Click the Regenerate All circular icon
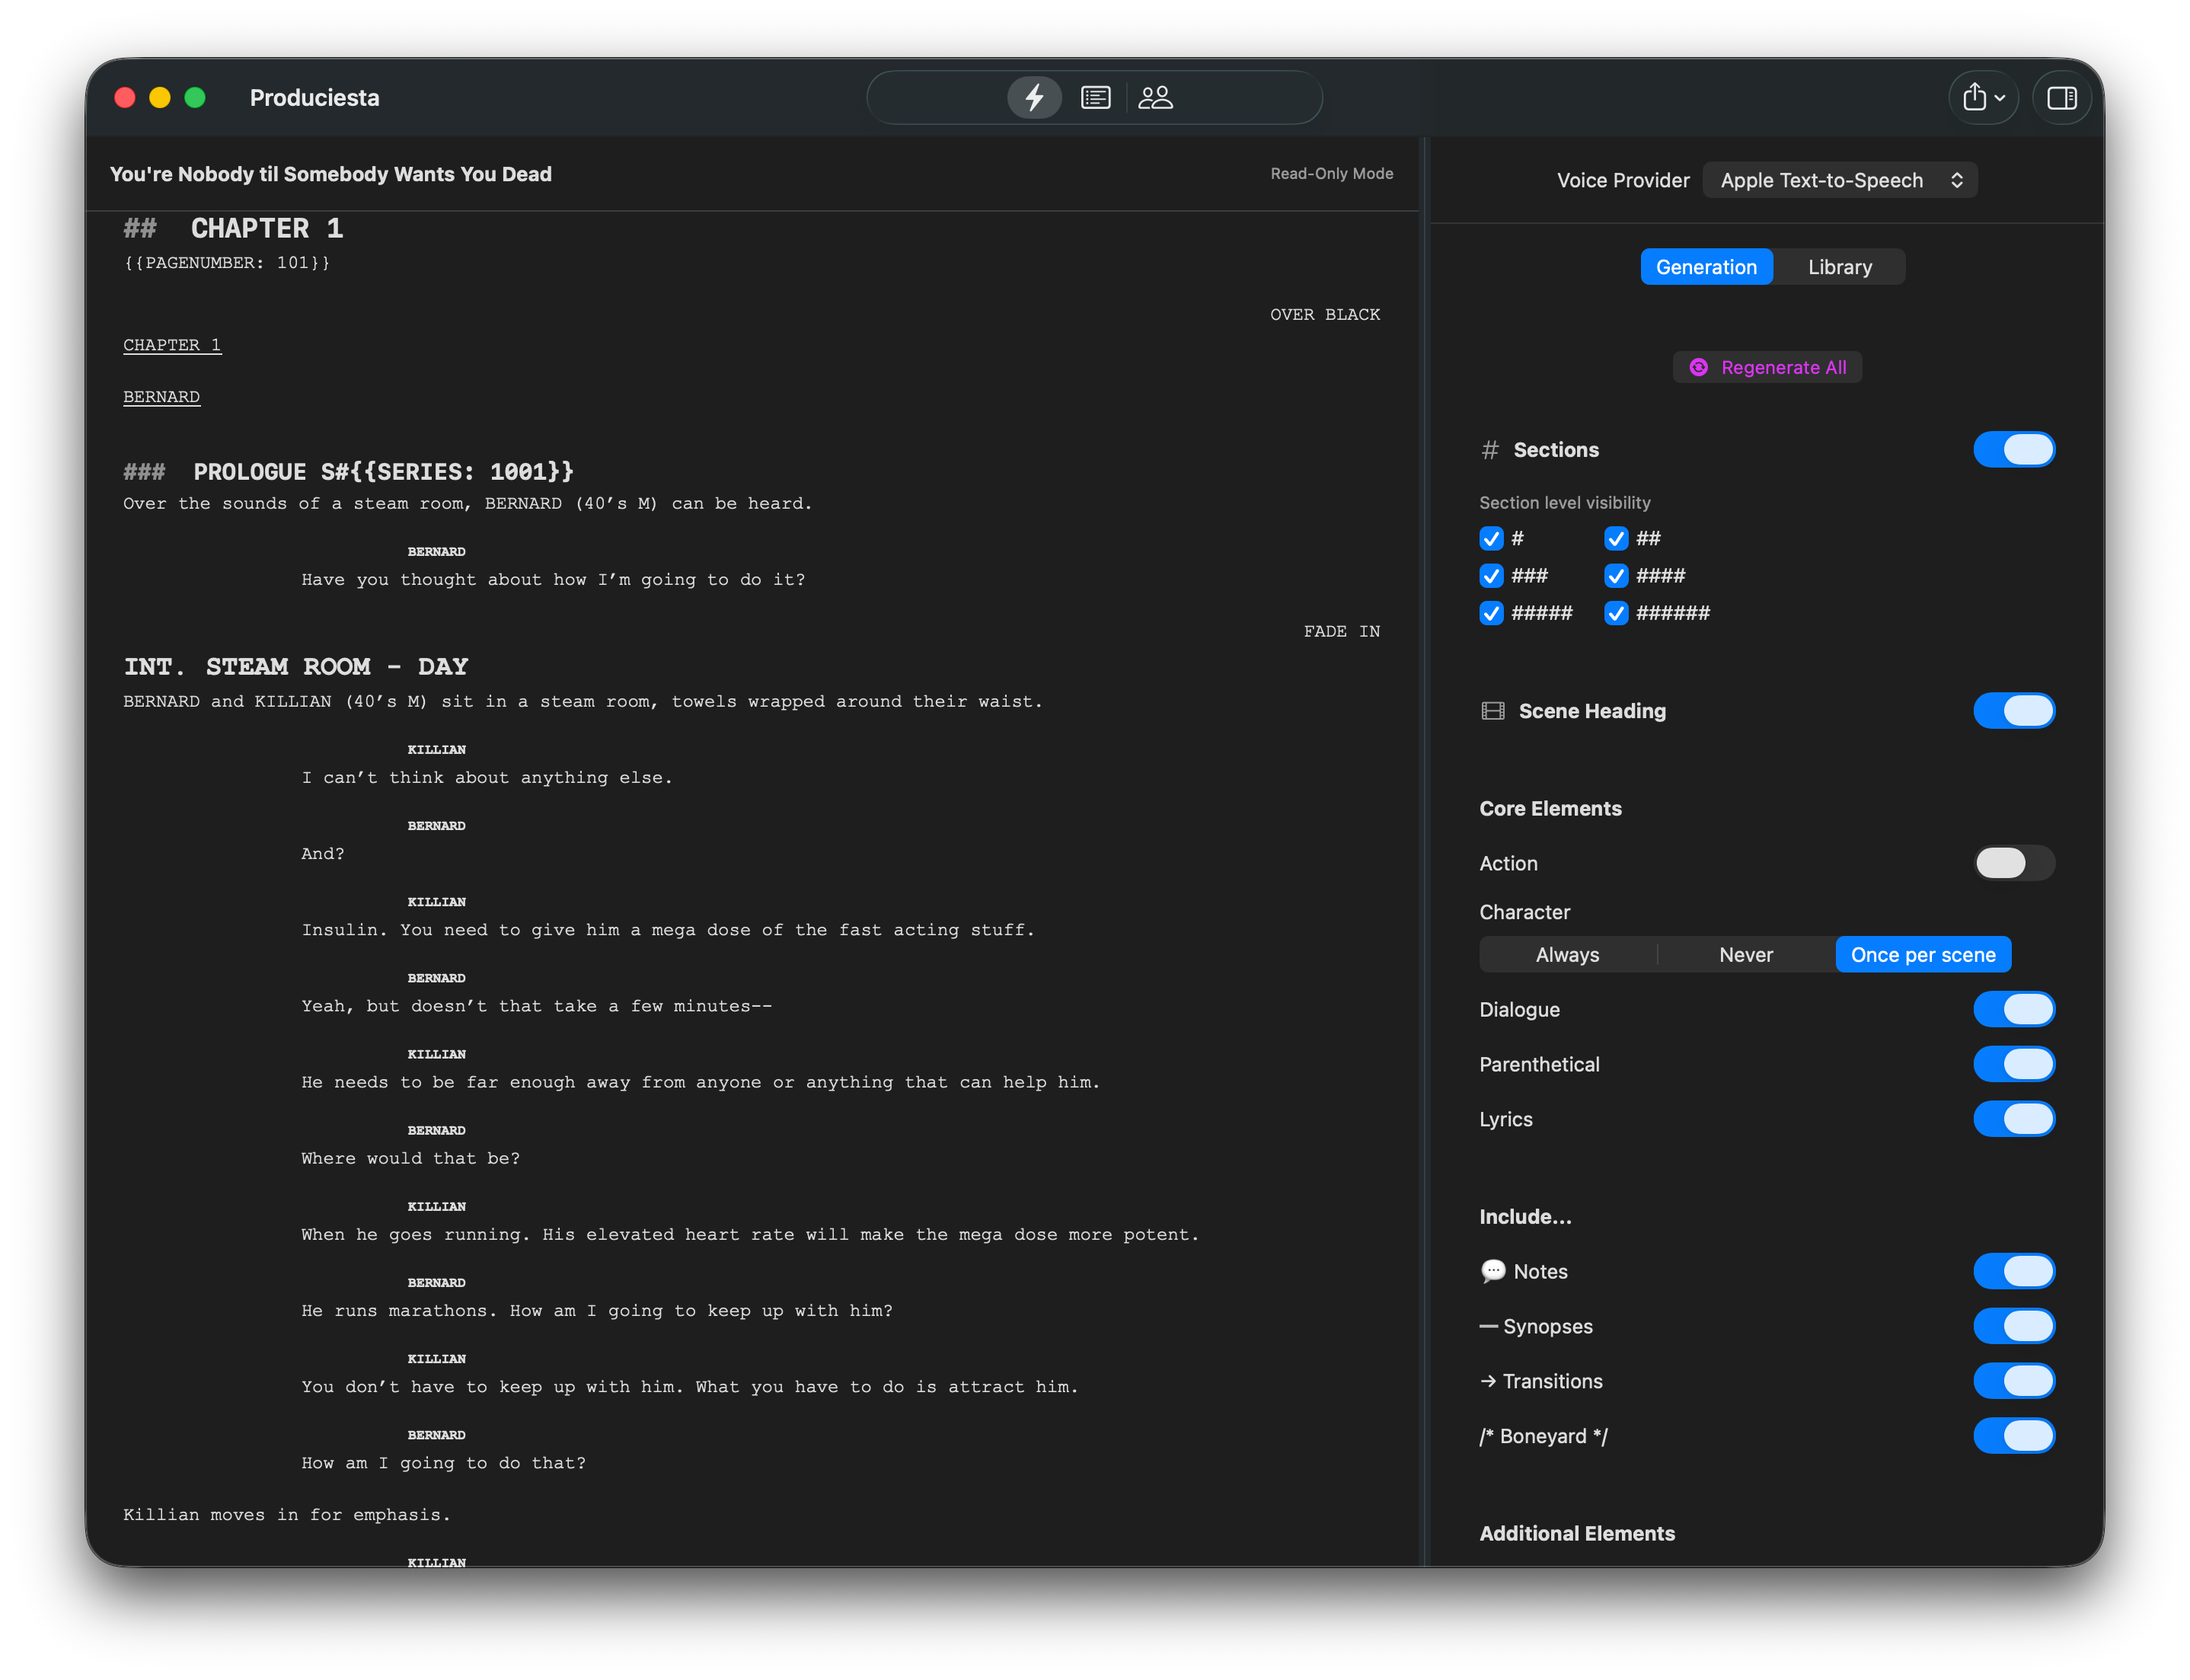The width and height of the screenshot is (2190, 1680). (1698, 367)
